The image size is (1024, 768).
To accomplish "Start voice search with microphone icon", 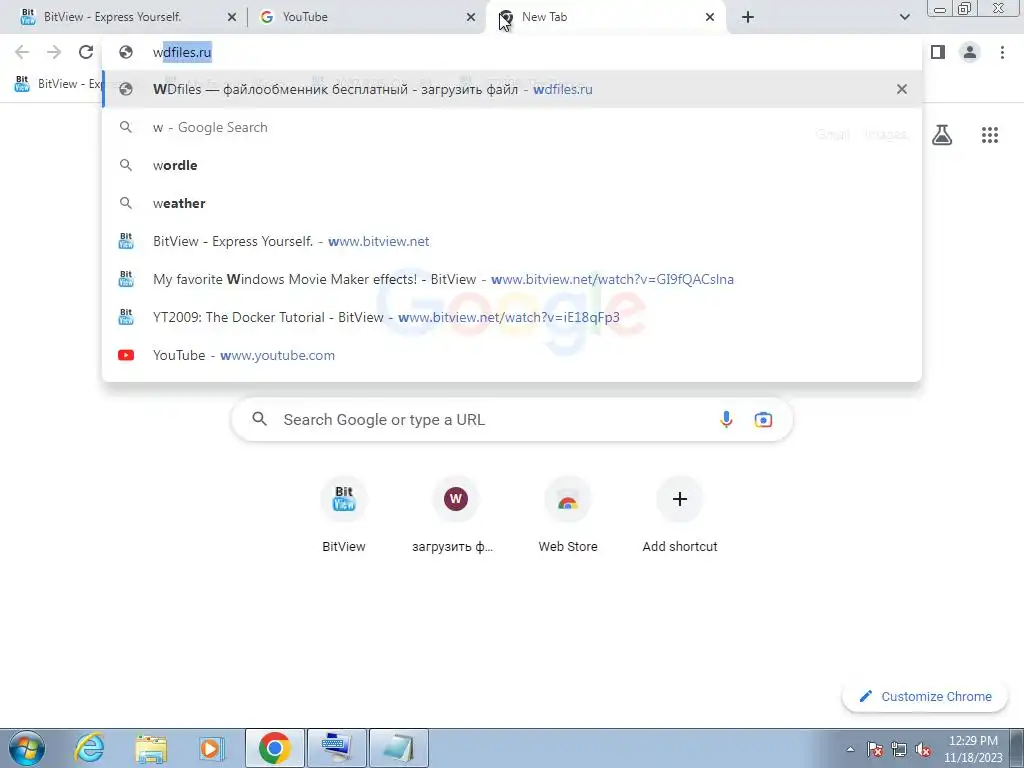I will pyautogui.click(x=726, y=419).
